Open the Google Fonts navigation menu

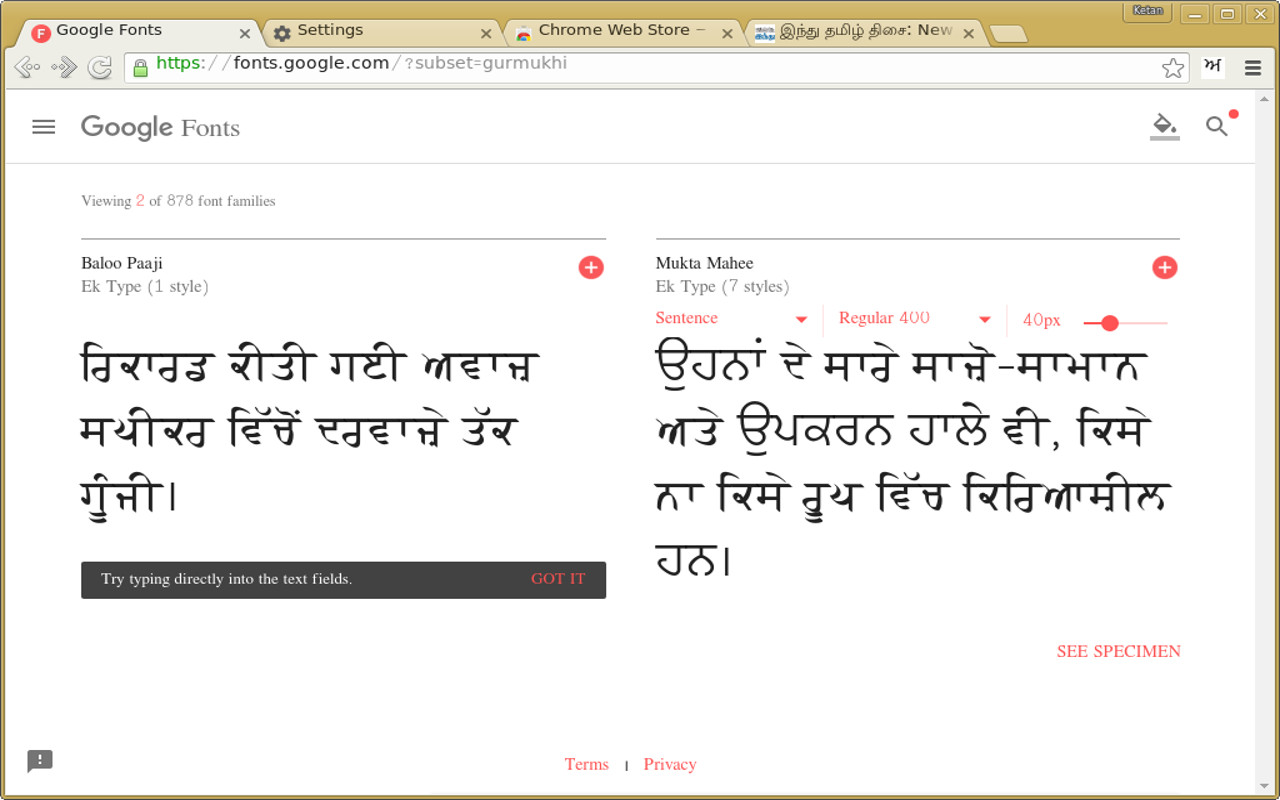tap(43, 127)
